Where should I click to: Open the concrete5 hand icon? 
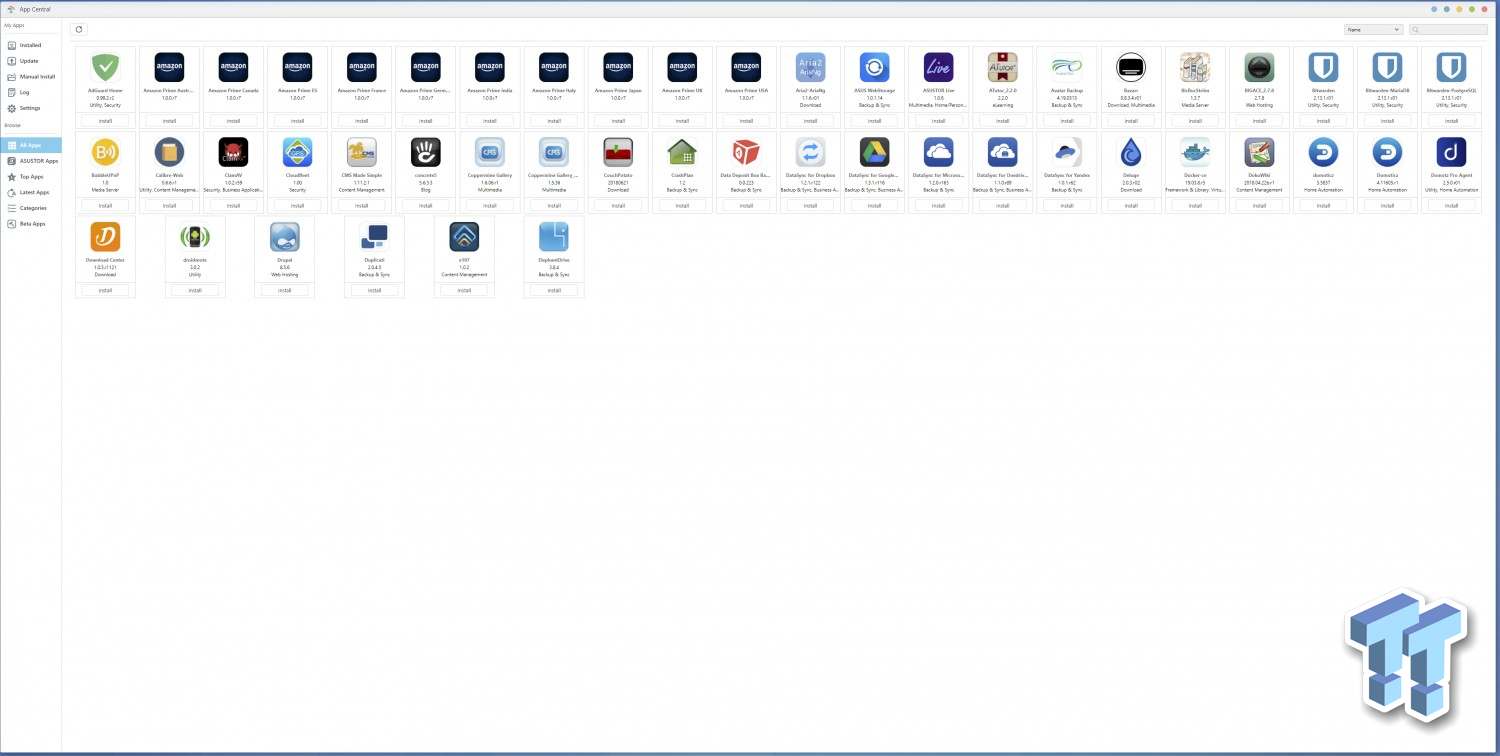[x=425, y=152]
